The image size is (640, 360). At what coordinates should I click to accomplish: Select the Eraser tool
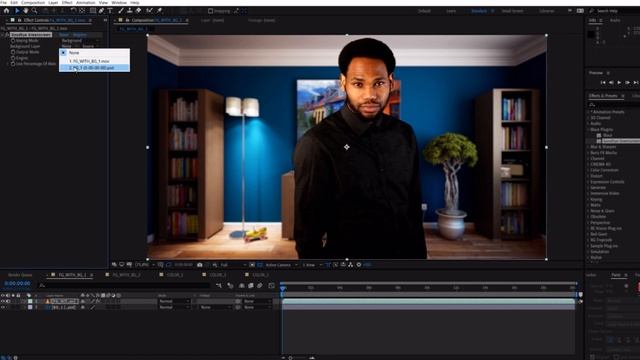click(139, 11)
